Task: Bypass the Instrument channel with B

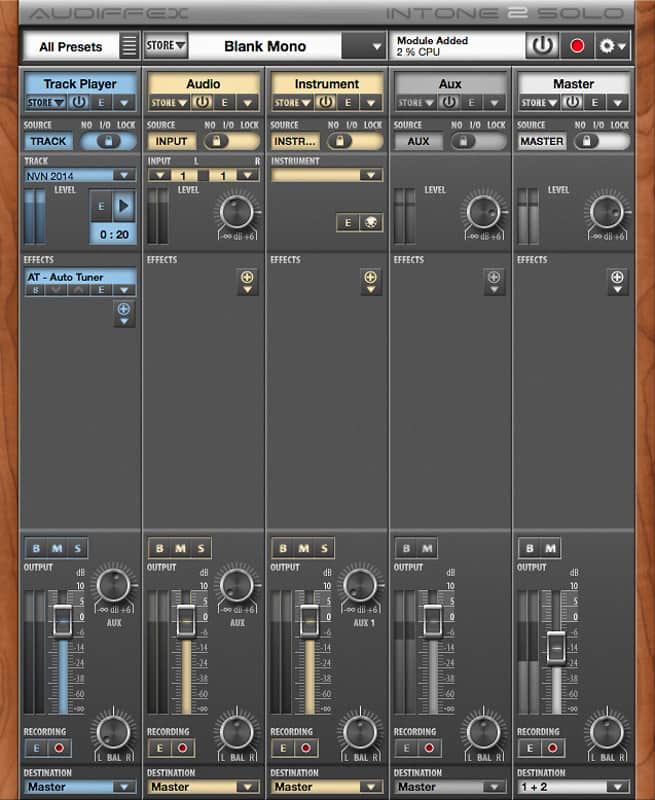Action: point(283,548)
